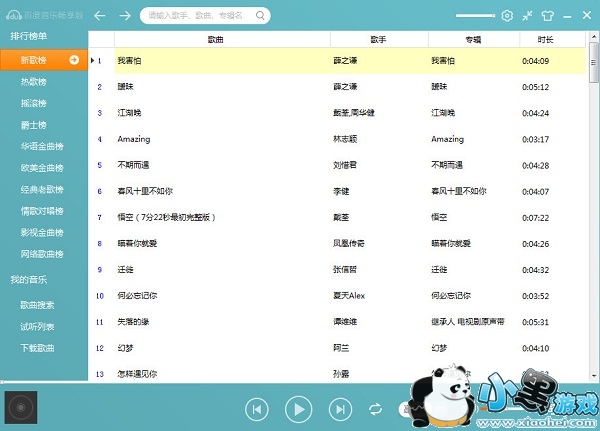Select song 幻梦 in row 12

(x=126, y=348)
